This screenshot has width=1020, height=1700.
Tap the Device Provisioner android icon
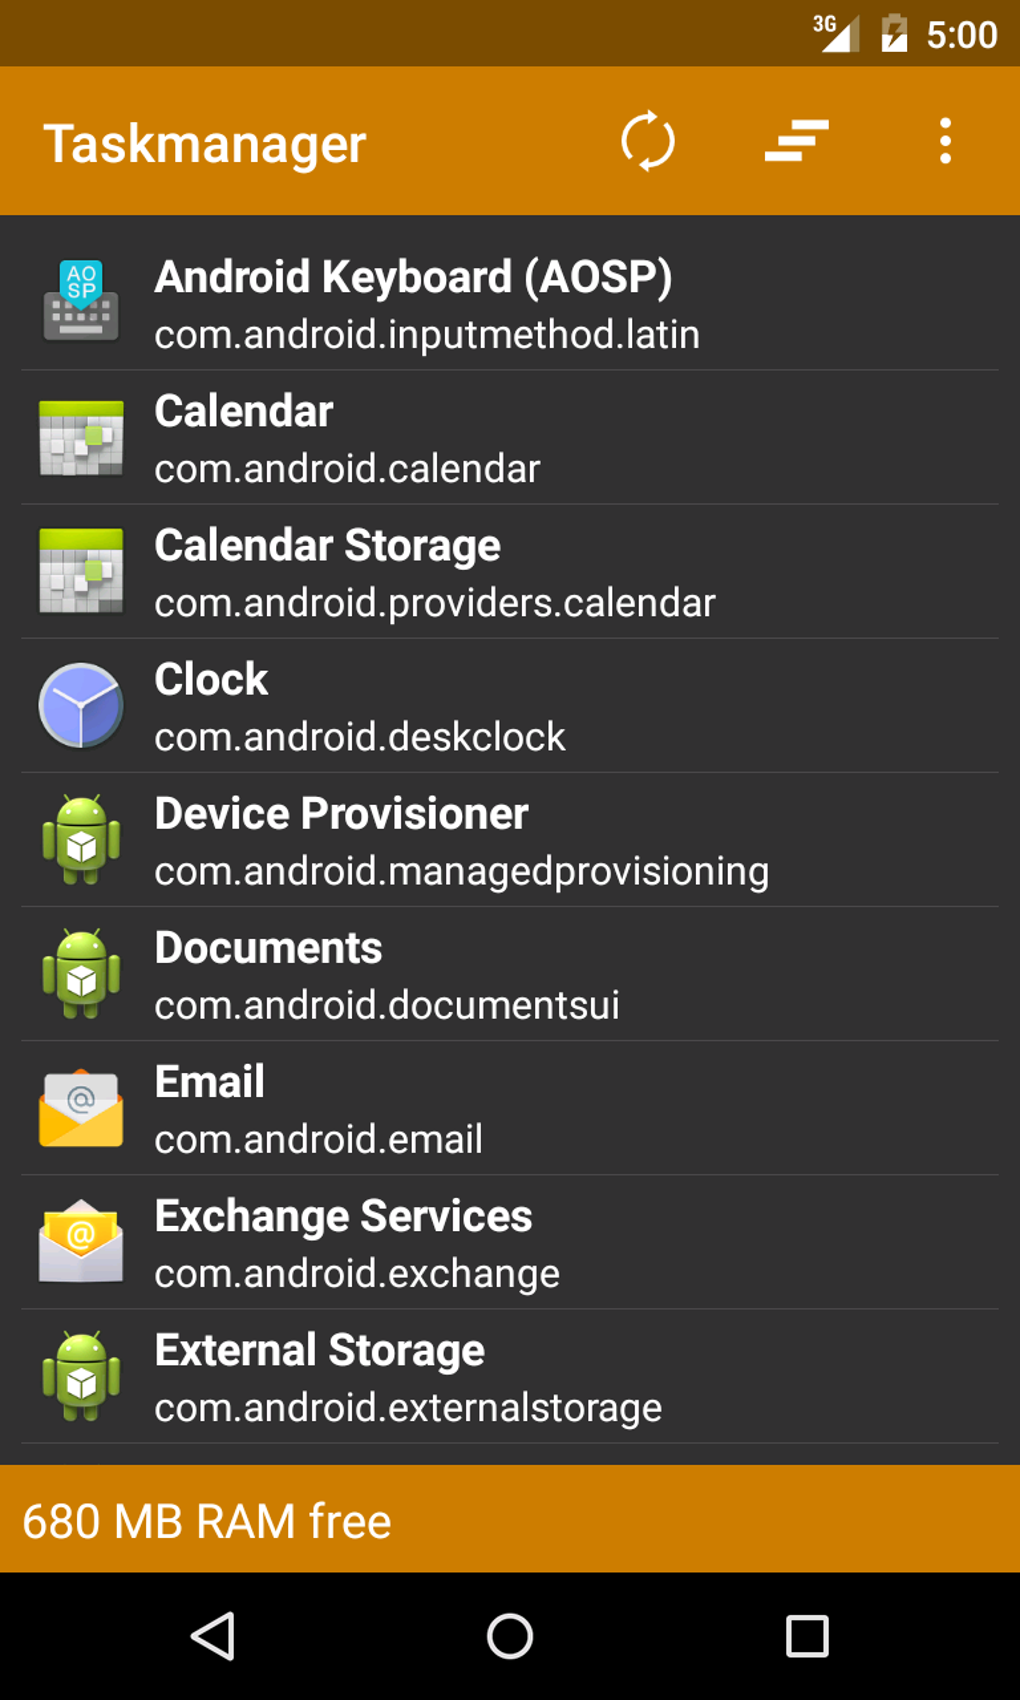pyautogui.click(x=81, y=840)
